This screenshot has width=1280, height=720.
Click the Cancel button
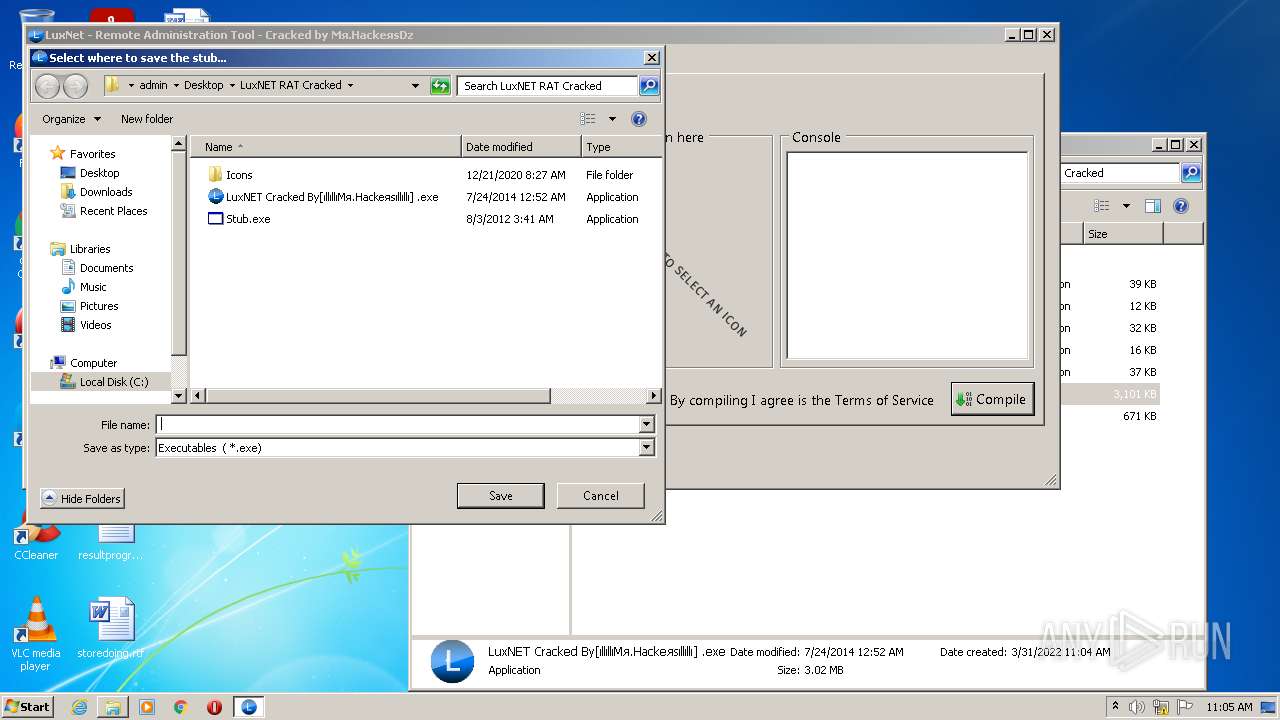point(600,496)
